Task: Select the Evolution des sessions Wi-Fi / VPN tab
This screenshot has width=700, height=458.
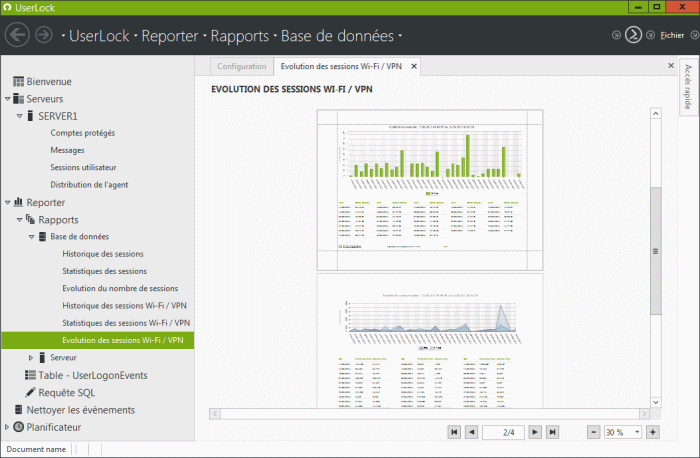Action: 341,67
